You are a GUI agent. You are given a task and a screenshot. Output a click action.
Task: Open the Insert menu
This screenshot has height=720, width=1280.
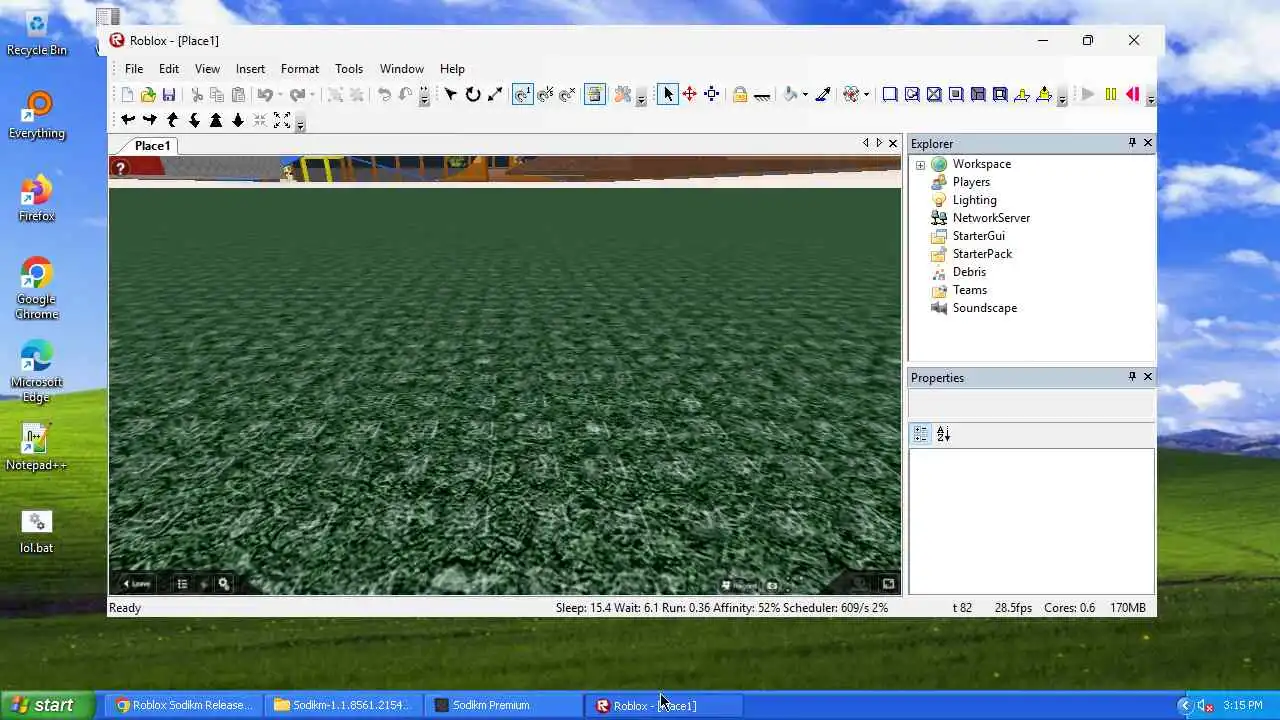(x=250, y=68)
